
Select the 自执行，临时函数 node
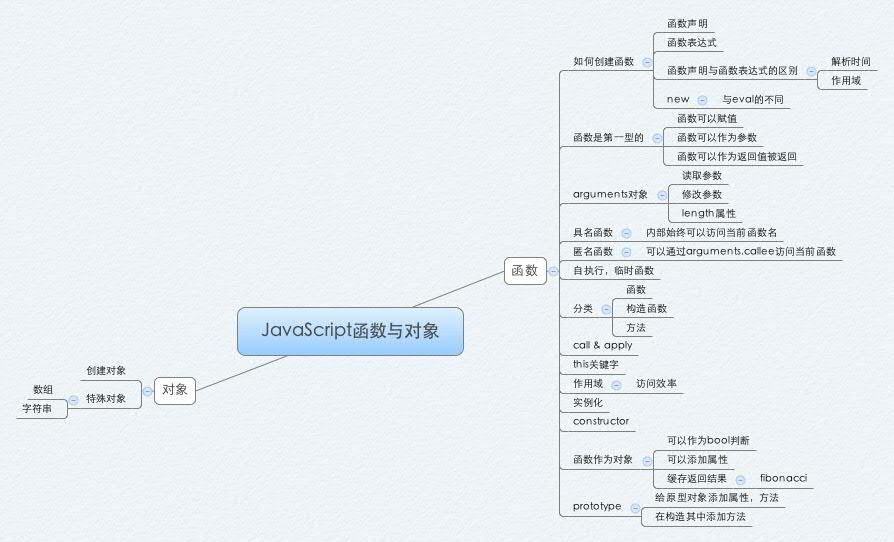coord(613,271)
